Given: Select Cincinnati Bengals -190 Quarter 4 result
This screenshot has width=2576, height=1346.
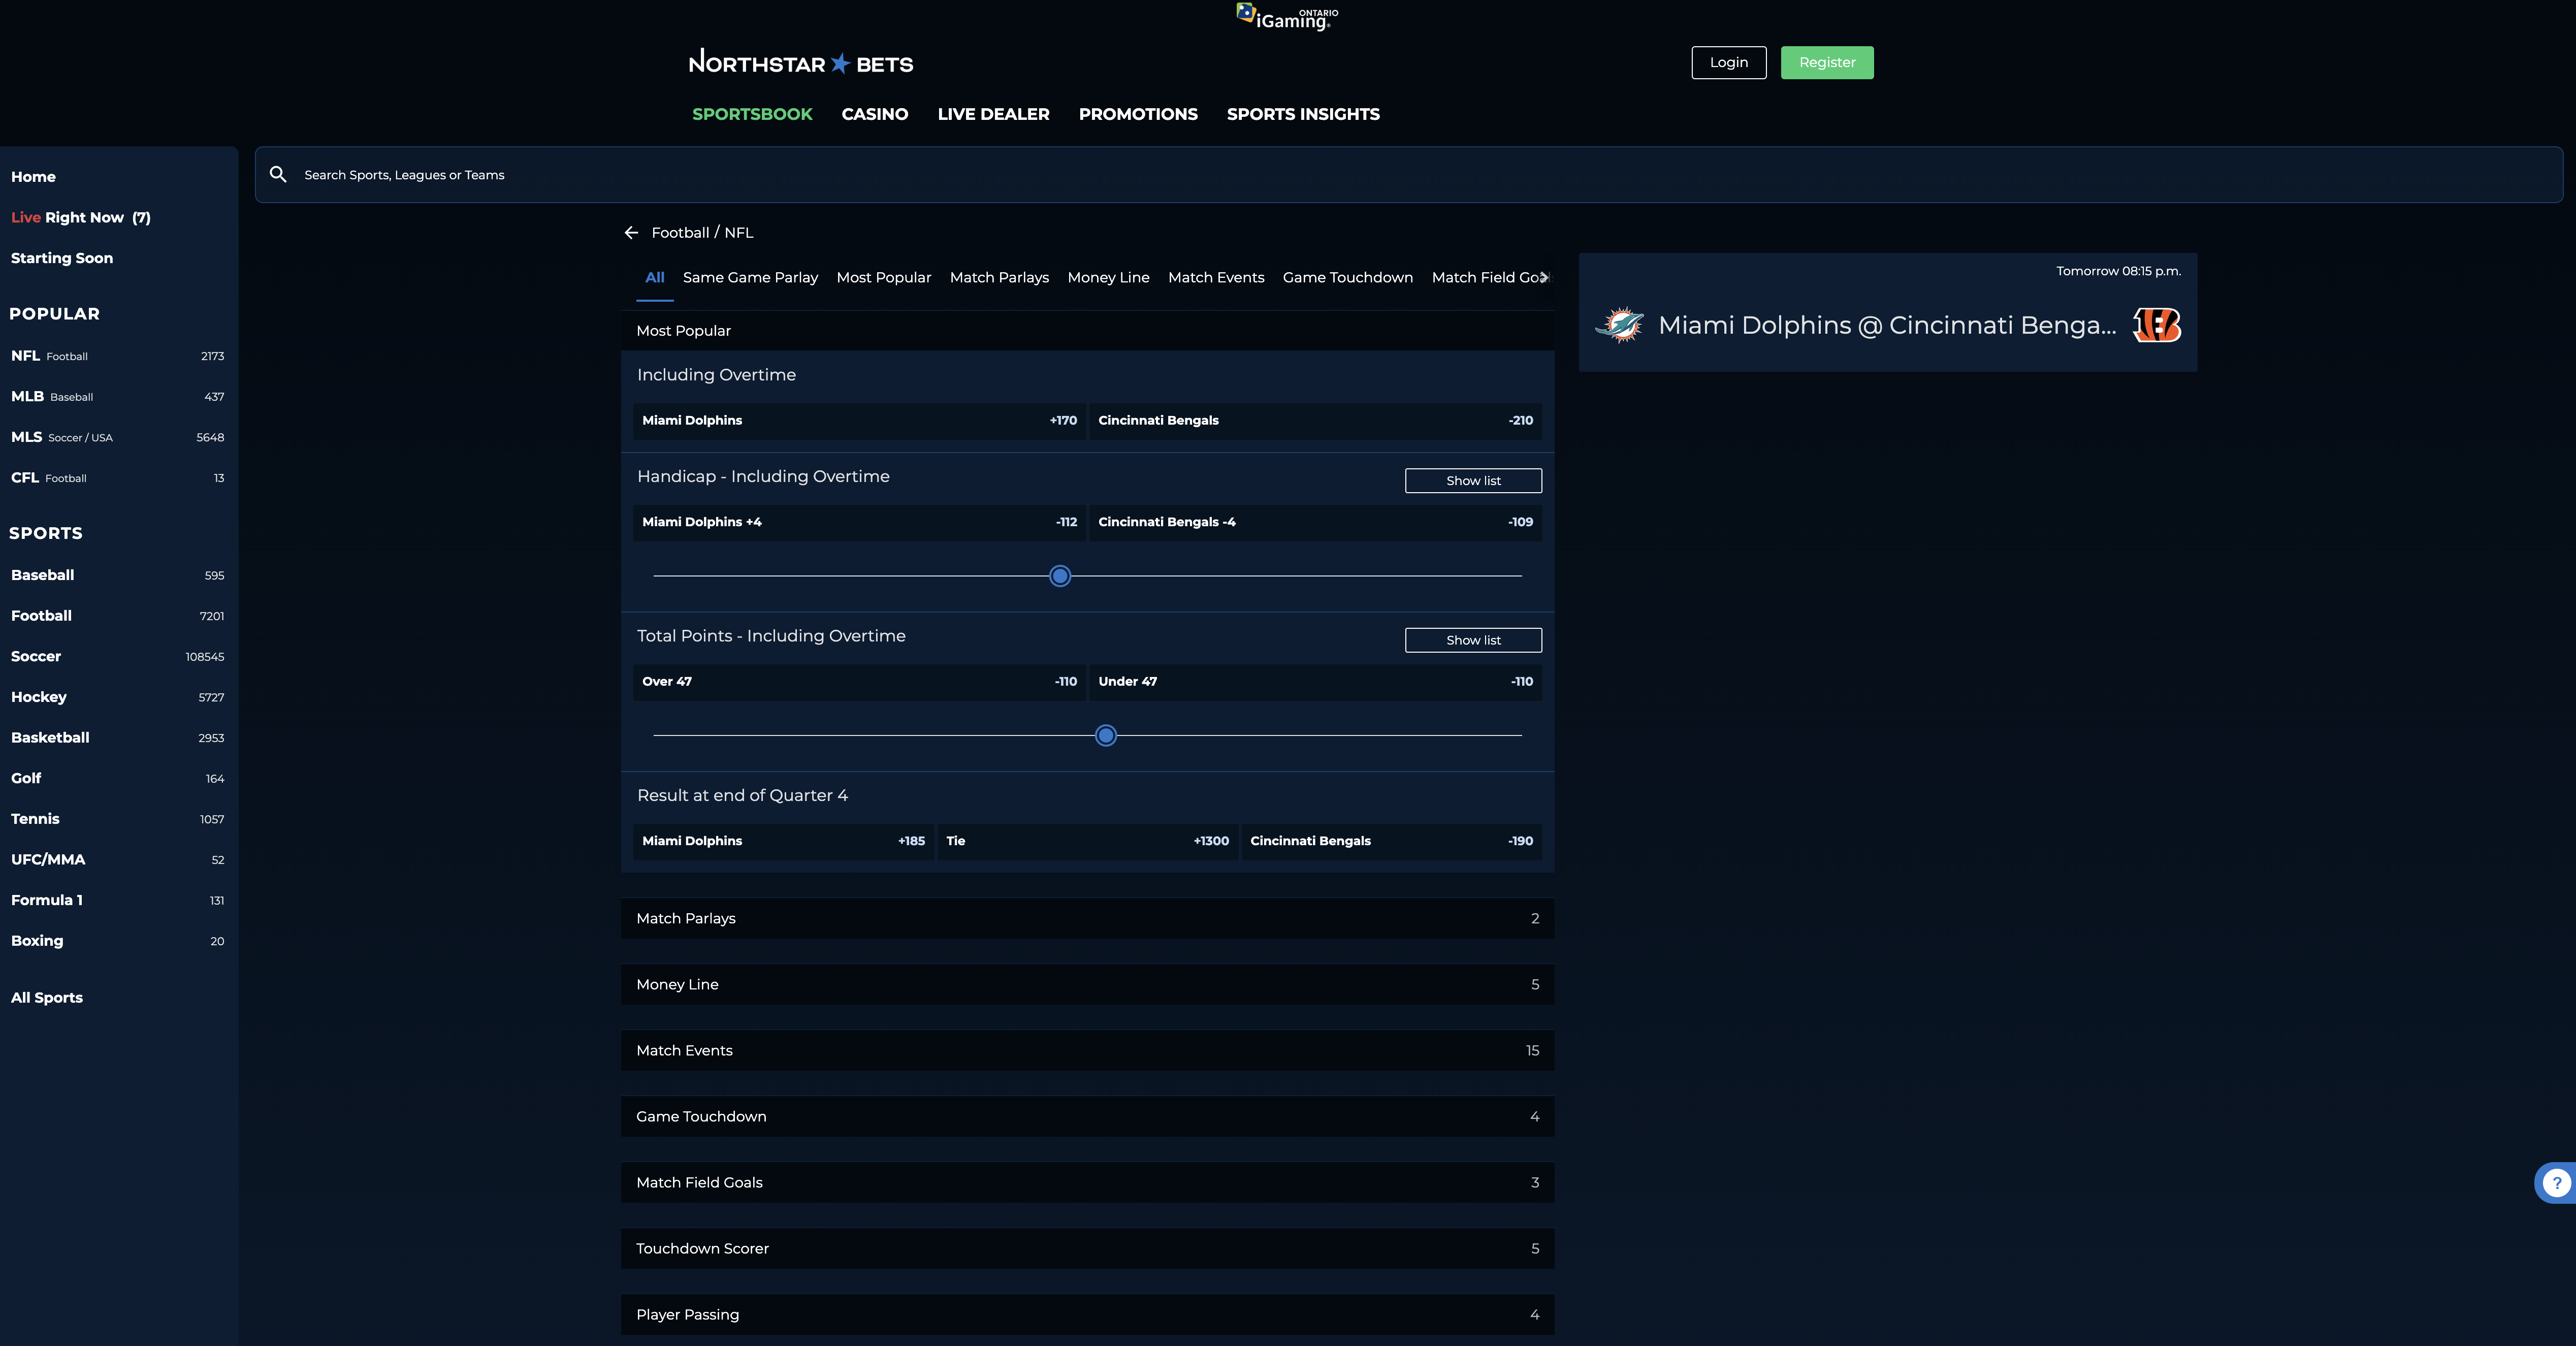Looking at the screenshot, I should pos(1391,842).
